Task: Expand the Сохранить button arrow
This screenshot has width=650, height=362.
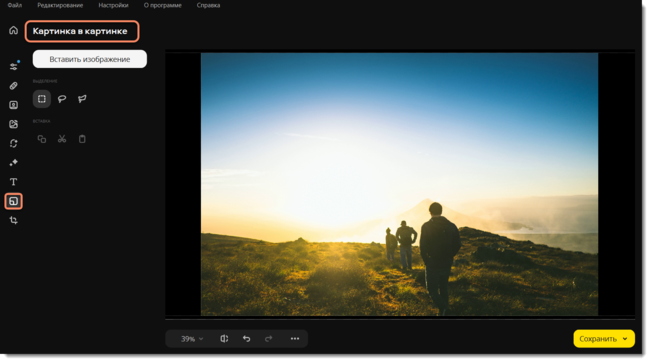Action: point(625,339)
